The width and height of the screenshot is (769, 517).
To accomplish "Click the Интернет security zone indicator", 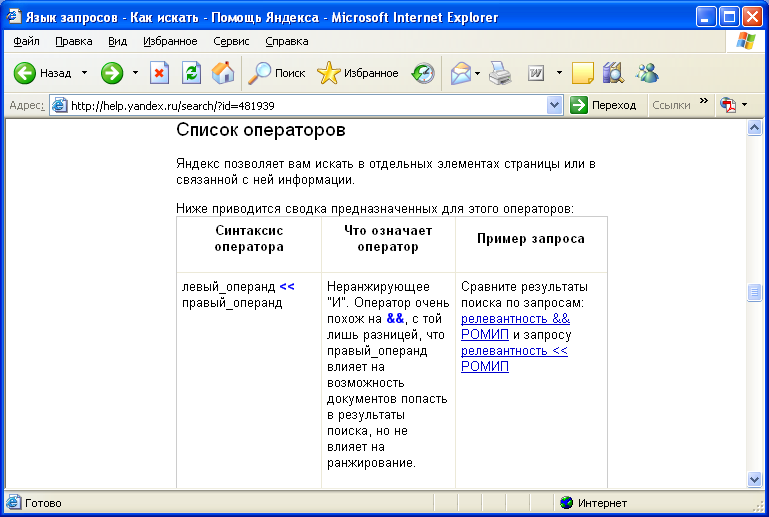I will [x=593, y=503].
